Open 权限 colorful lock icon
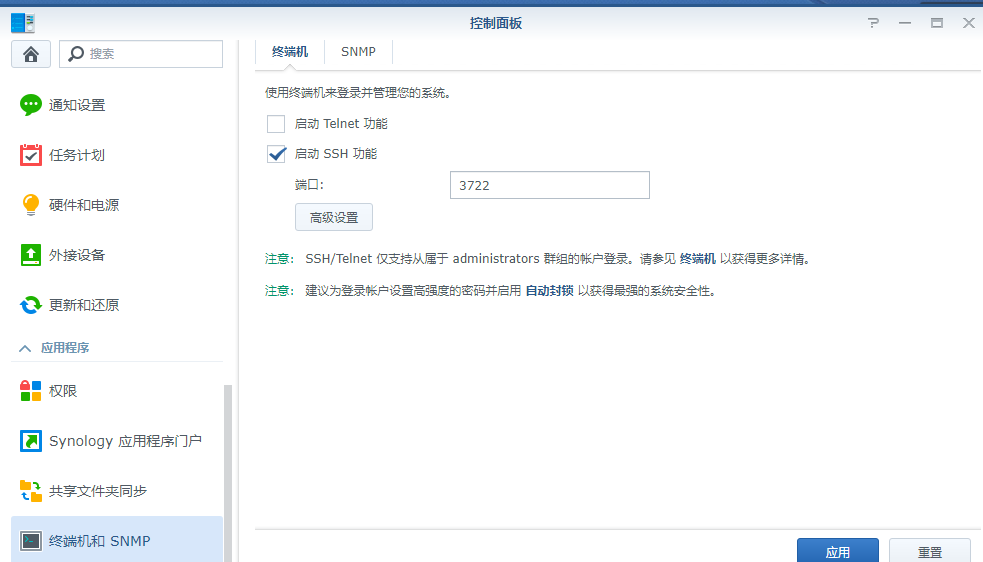 click(31, 391)
